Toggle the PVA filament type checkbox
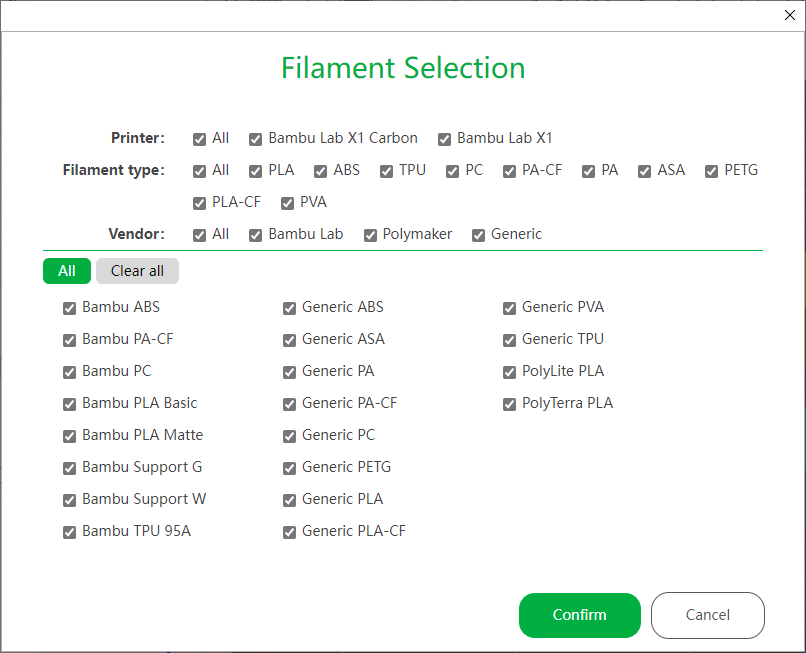Screen dimensions: 806x653 point(286,202)
